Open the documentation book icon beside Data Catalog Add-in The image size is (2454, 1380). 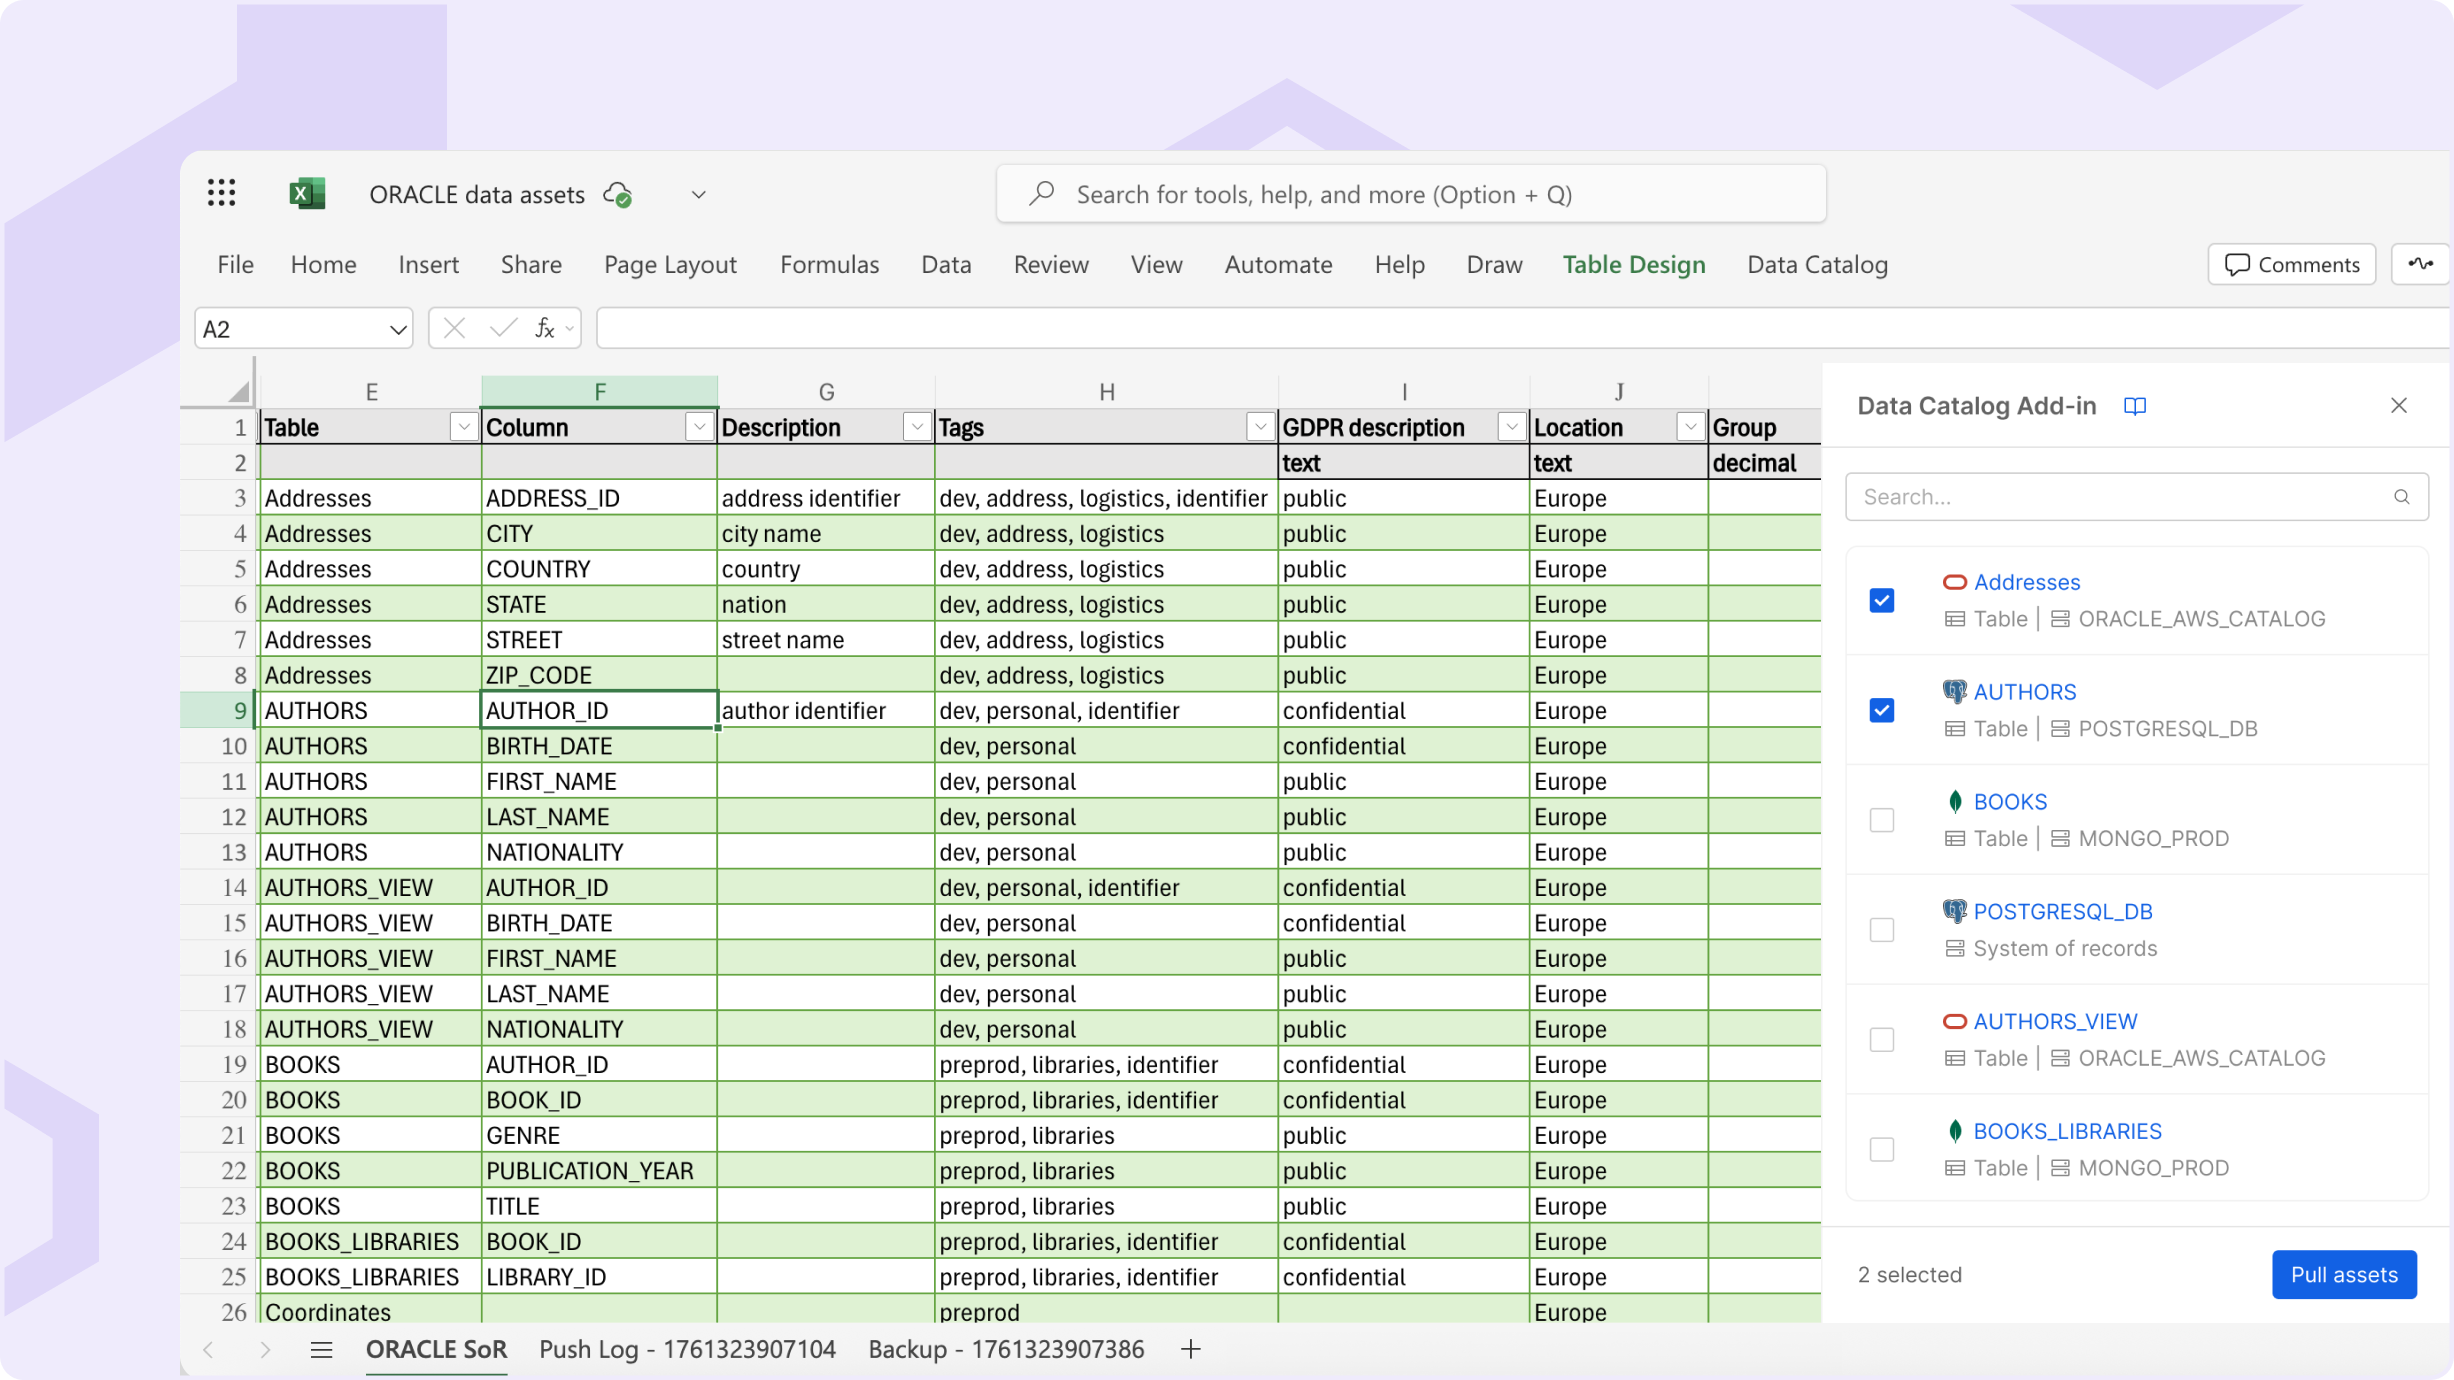coord(2135,406)
